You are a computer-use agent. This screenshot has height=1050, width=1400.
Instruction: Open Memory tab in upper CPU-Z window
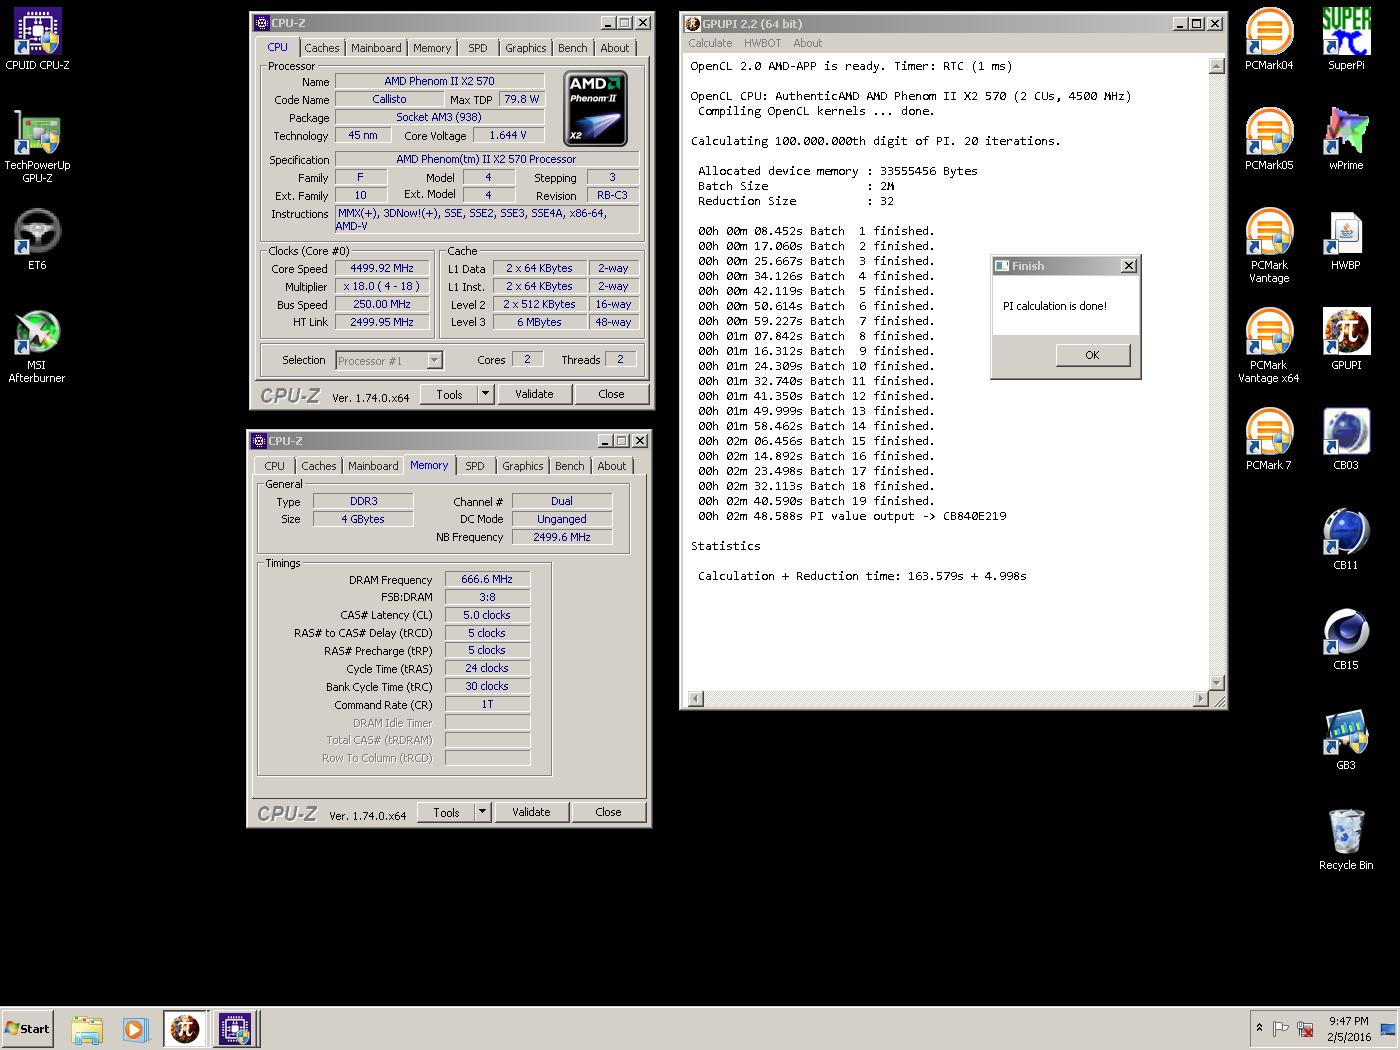point(432,48)
